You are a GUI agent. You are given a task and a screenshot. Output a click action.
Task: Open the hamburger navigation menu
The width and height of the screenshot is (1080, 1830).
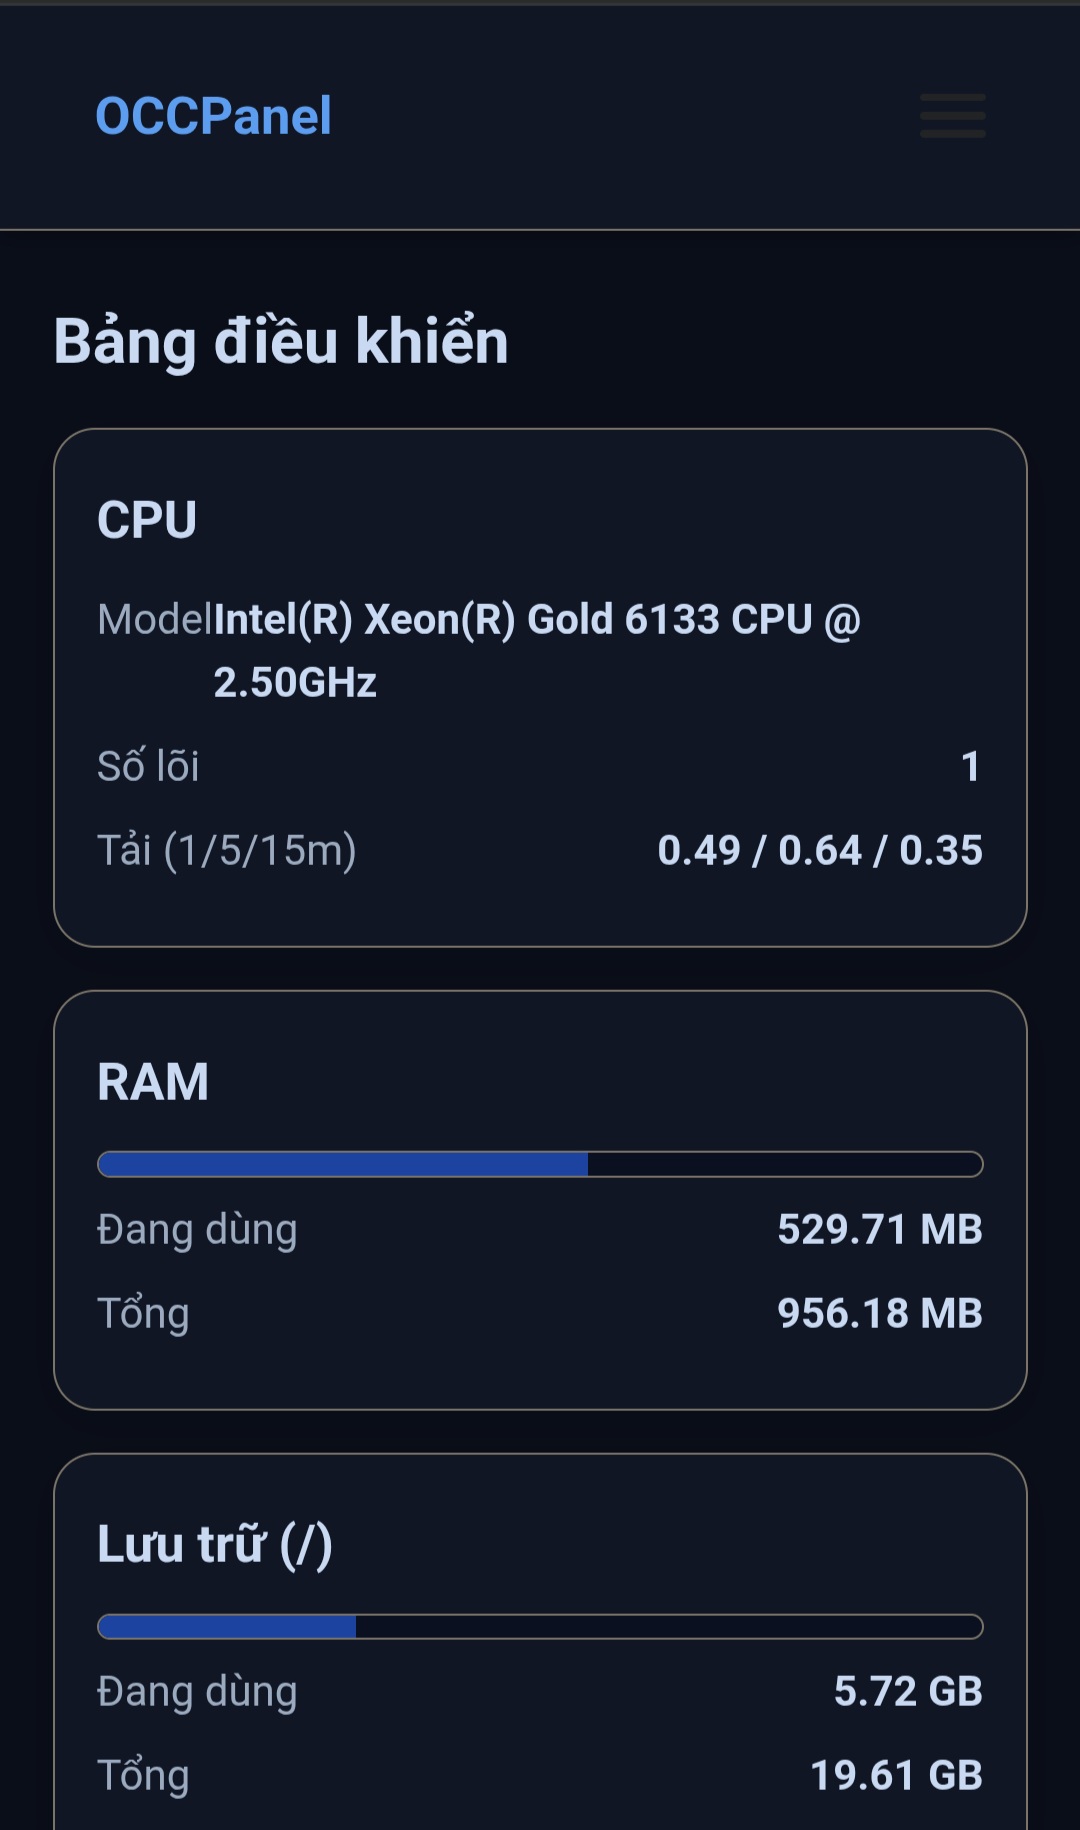[952, 116]
